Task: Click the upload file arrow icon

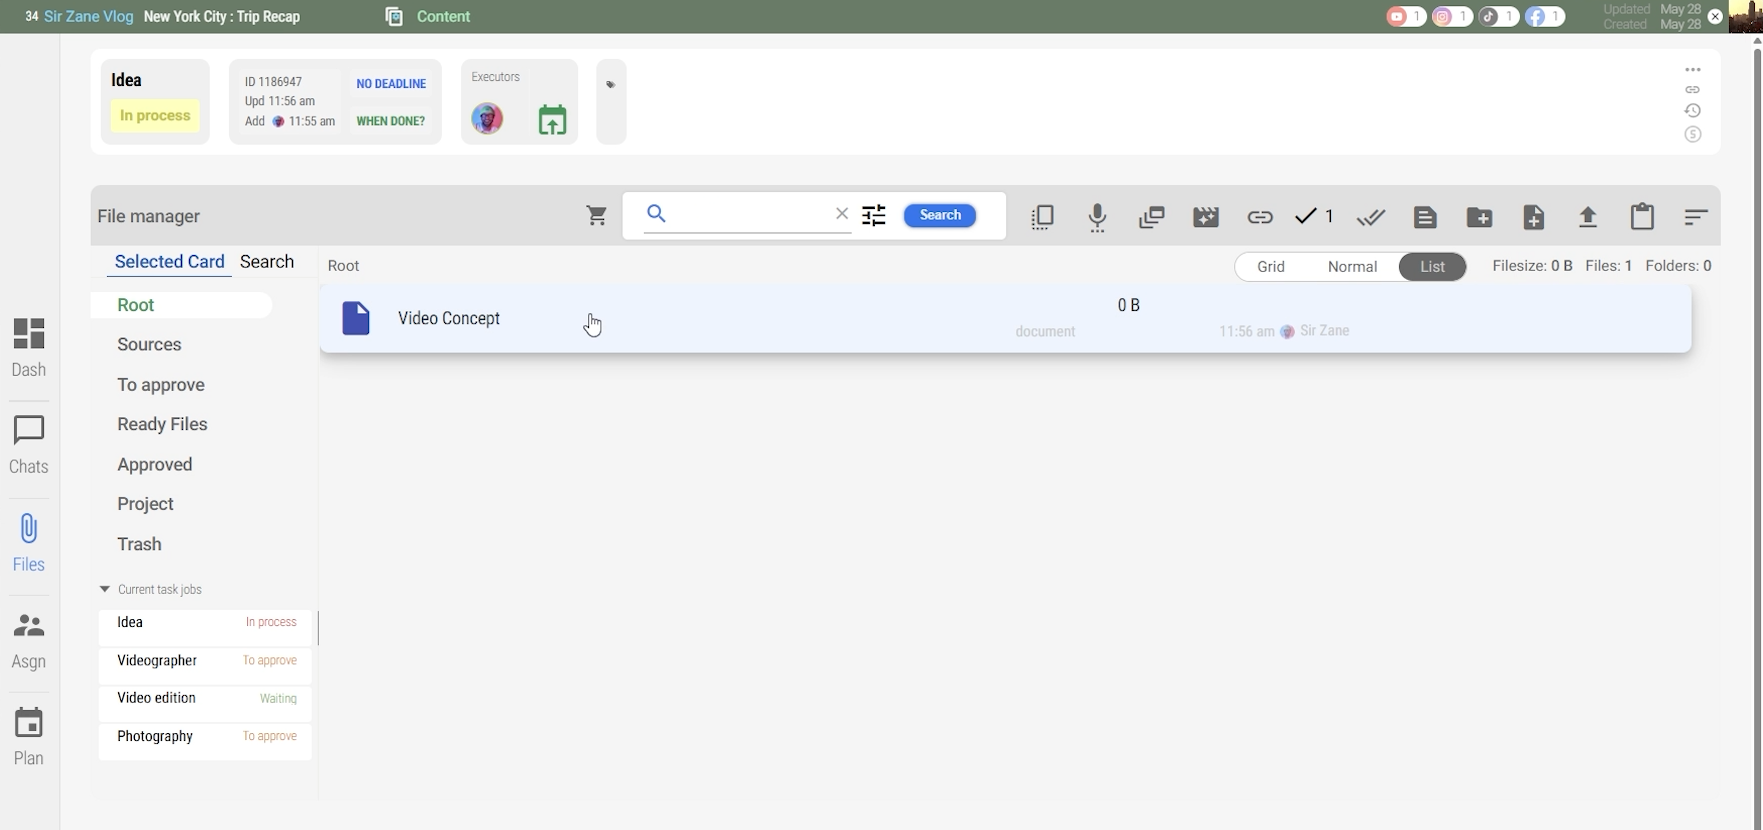Action: point(1587,217)
